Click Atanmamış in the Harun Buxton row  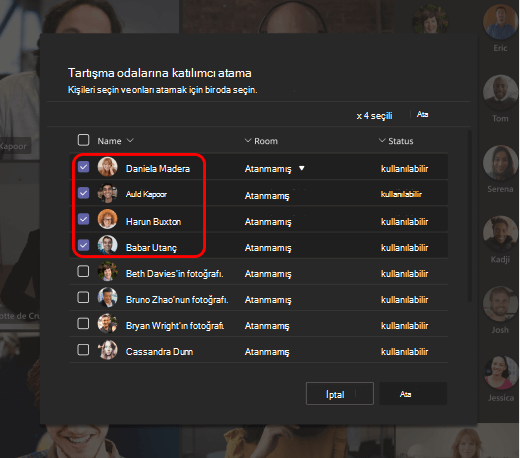[x=268, y=222]
